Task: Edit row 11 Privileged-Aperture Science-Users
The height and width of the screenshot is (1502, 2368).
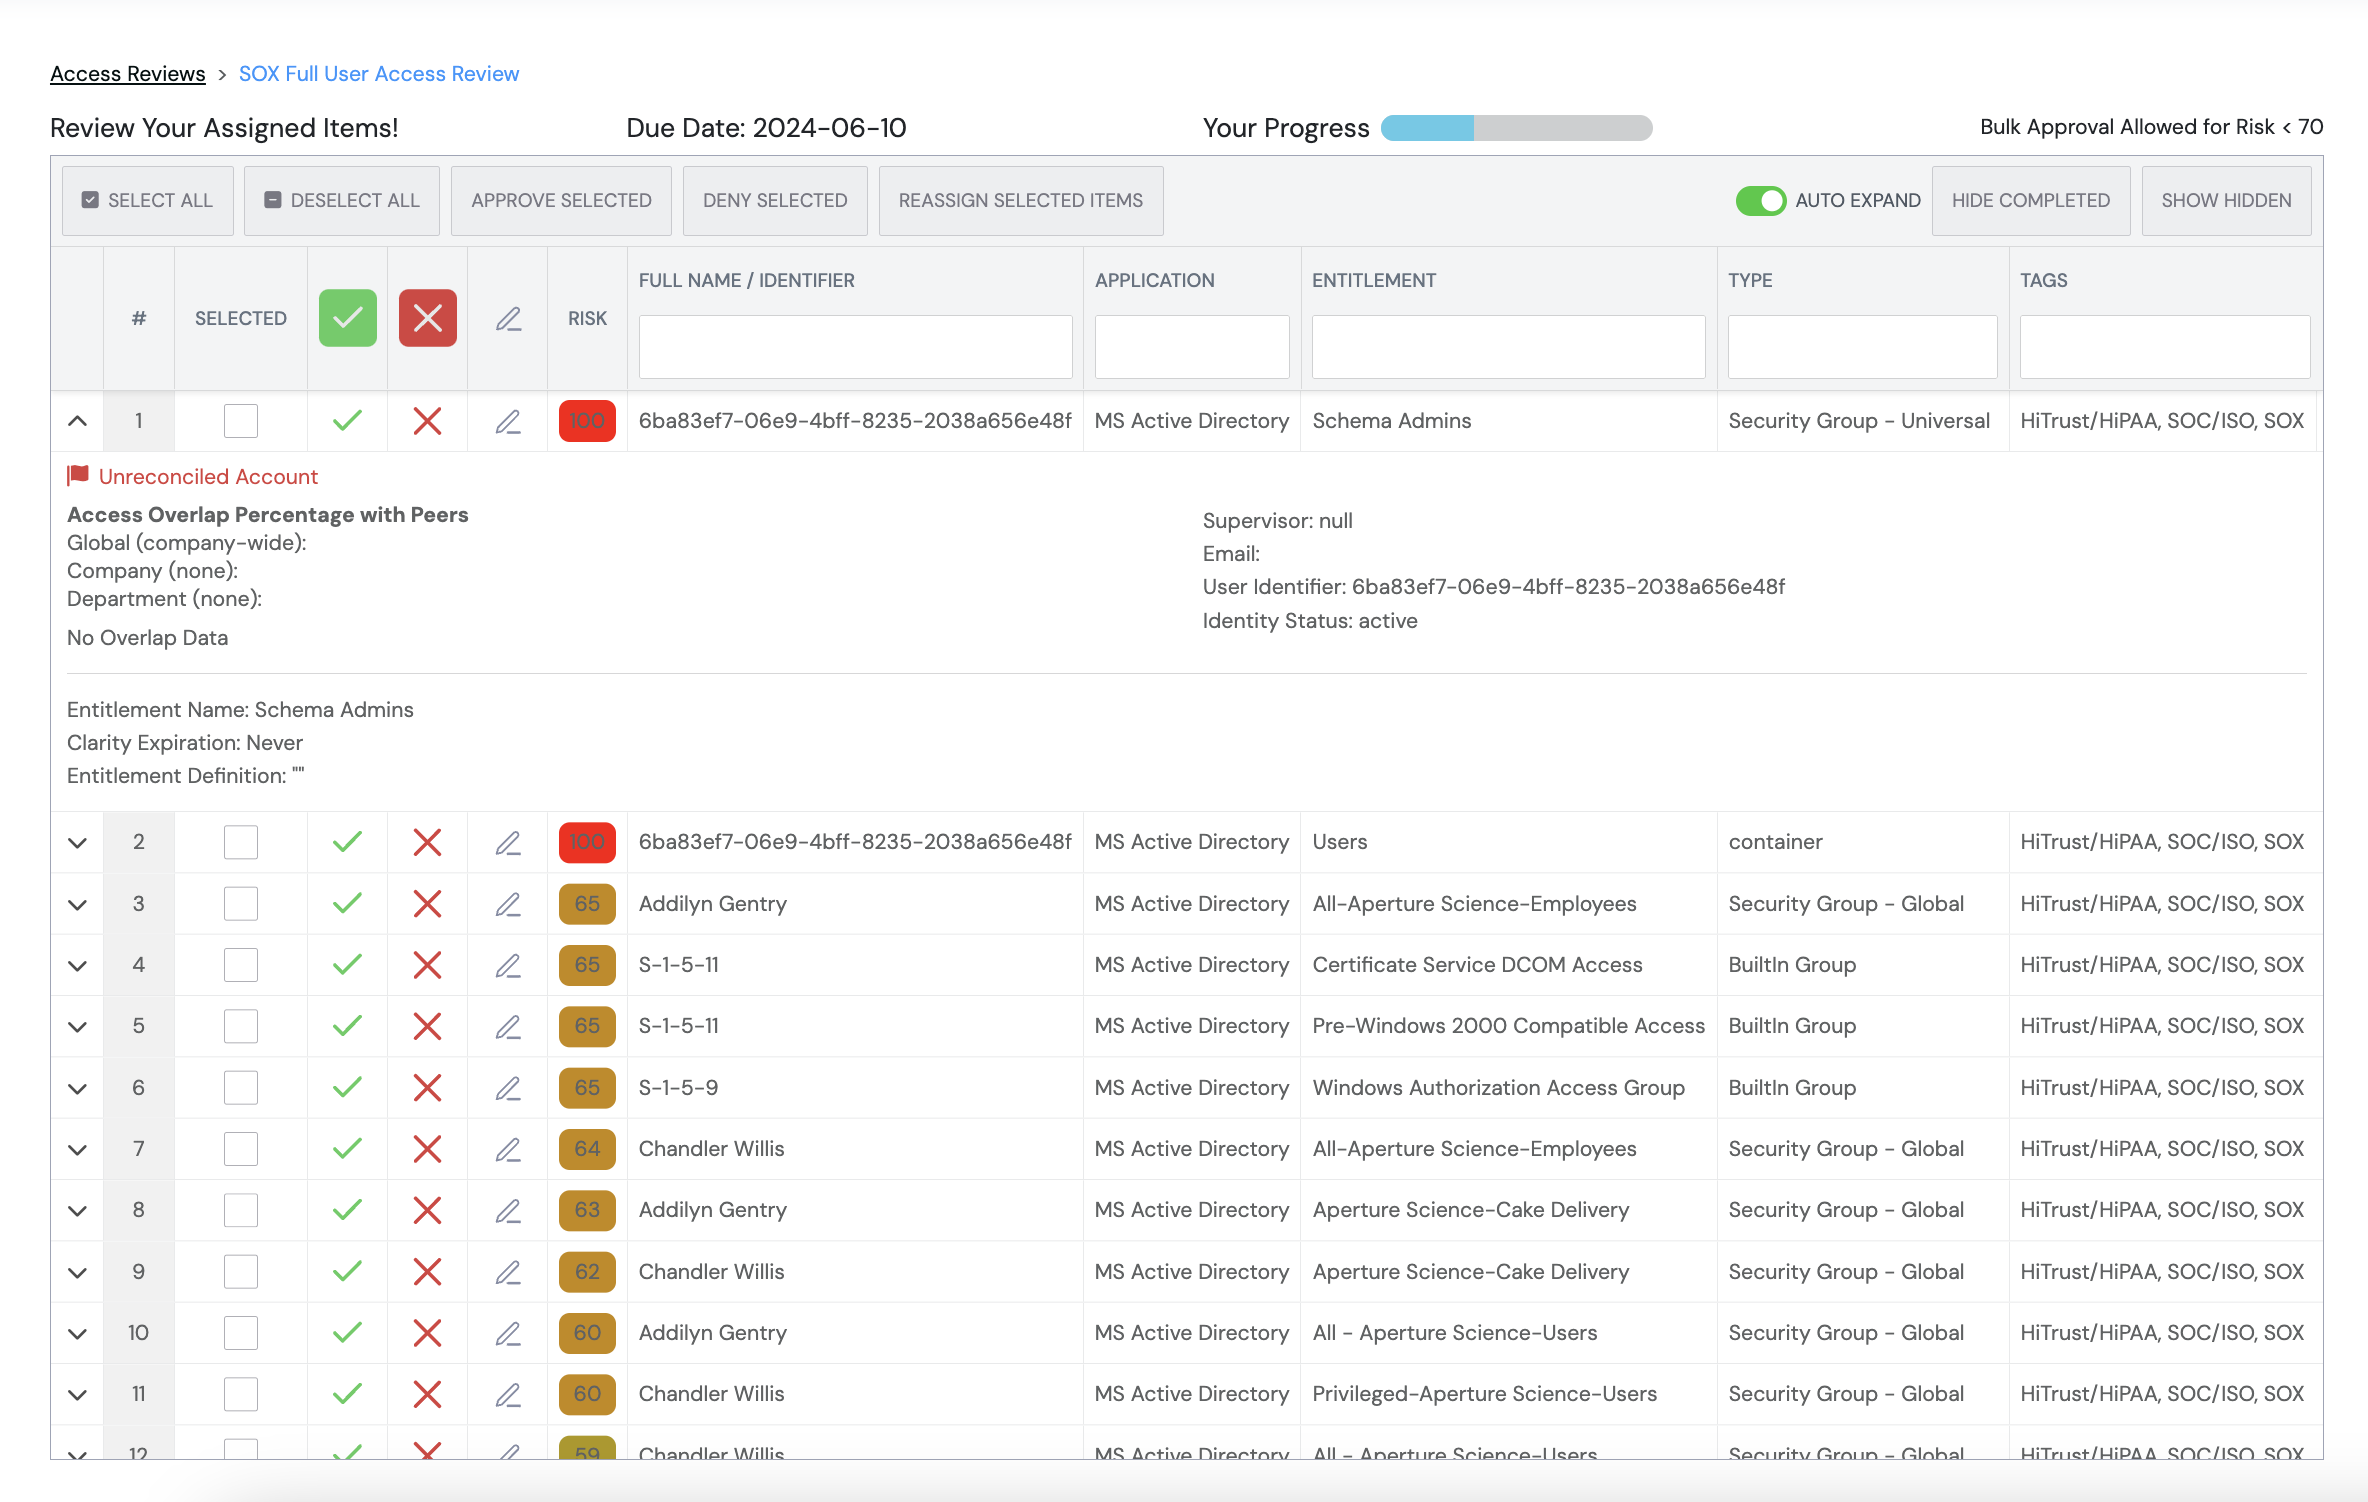Action: pyautogui.click(x=508, y=1394)
